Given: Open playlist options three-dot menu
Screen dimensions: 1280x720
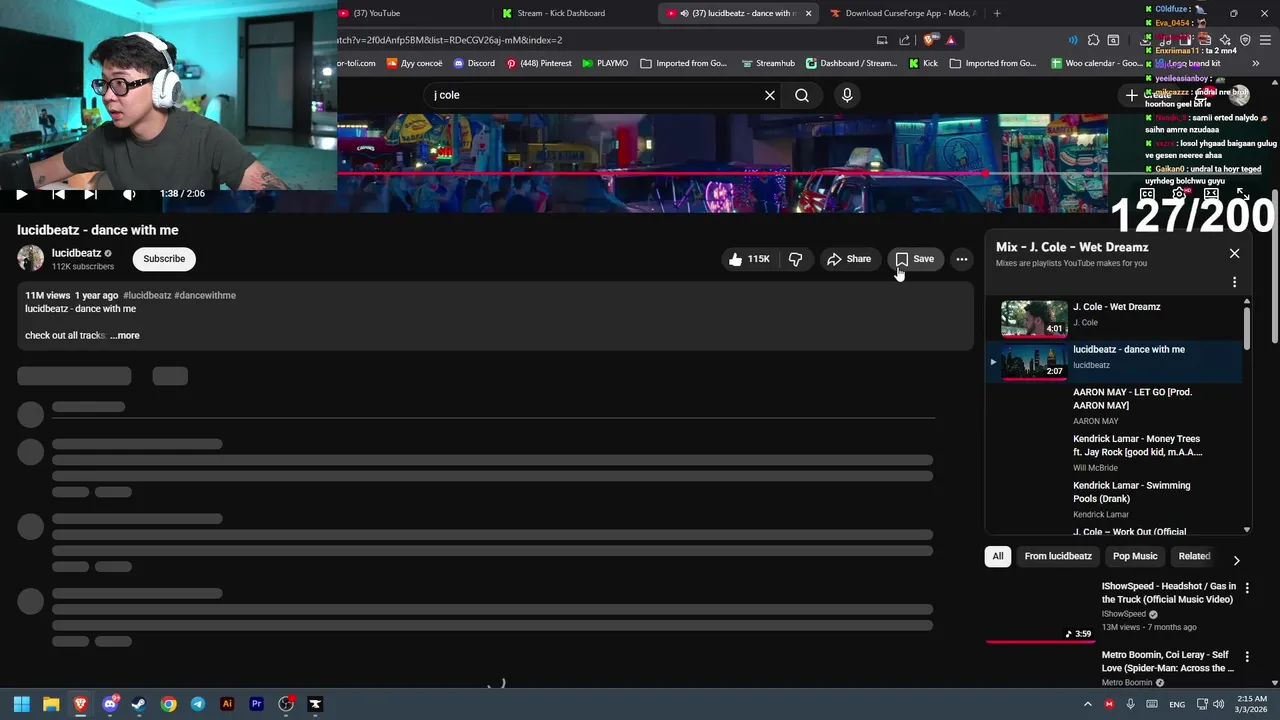Looking at the screenshot, I should [x=1234, y=282].
